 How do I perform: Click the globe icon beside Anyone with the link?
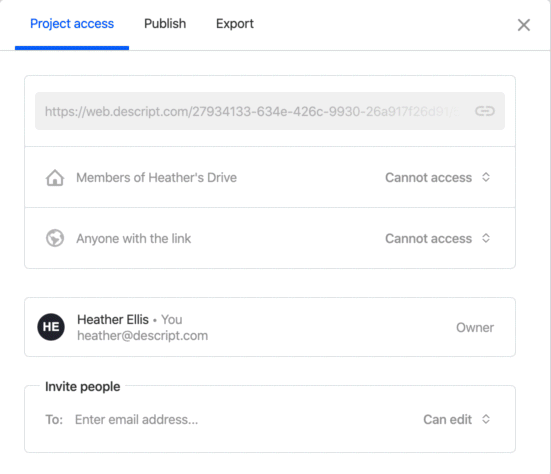[55, 238]
